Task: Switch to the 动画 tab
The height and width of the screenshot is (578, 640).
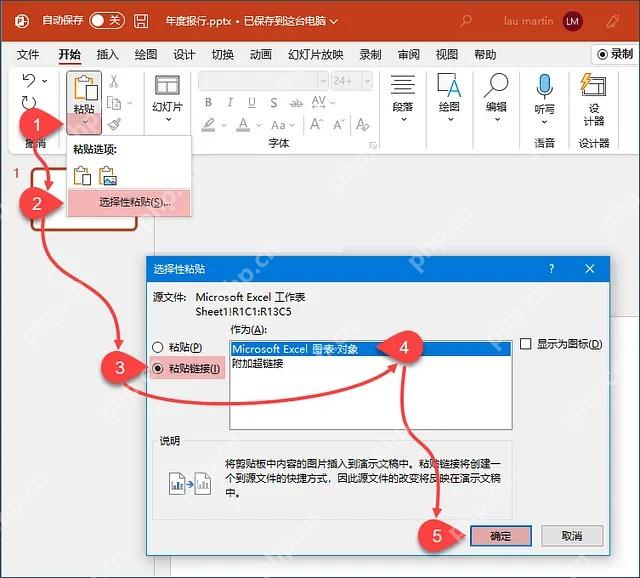Action: pyautogui.click(x=261, y=54)
